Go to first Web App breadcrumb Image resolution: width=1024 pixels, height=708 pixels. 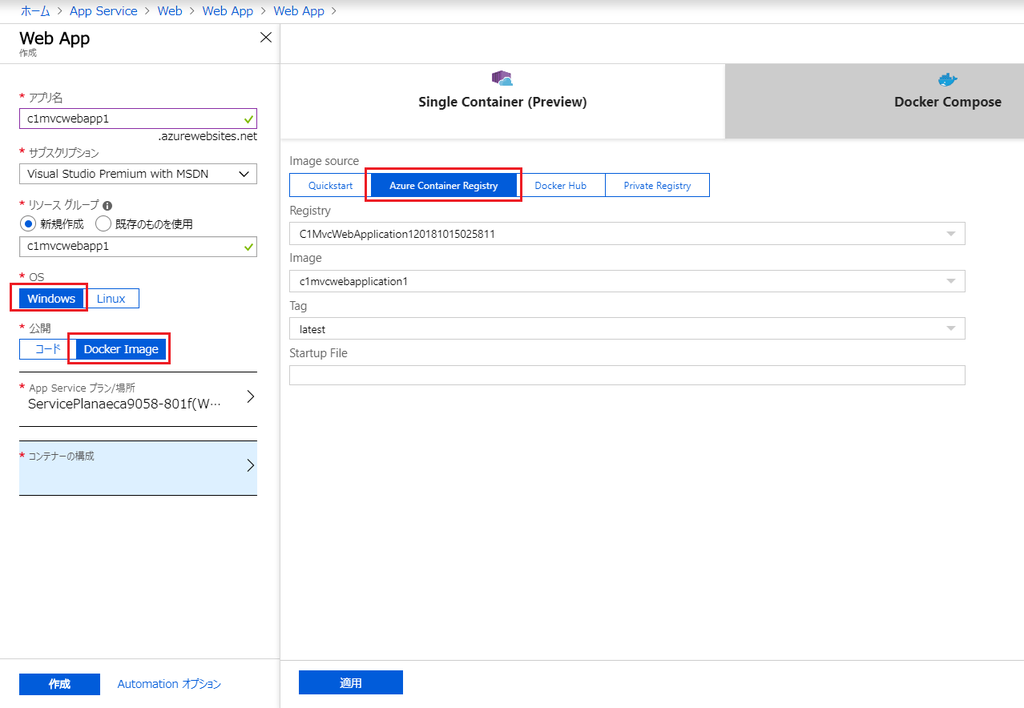point(227,11)
